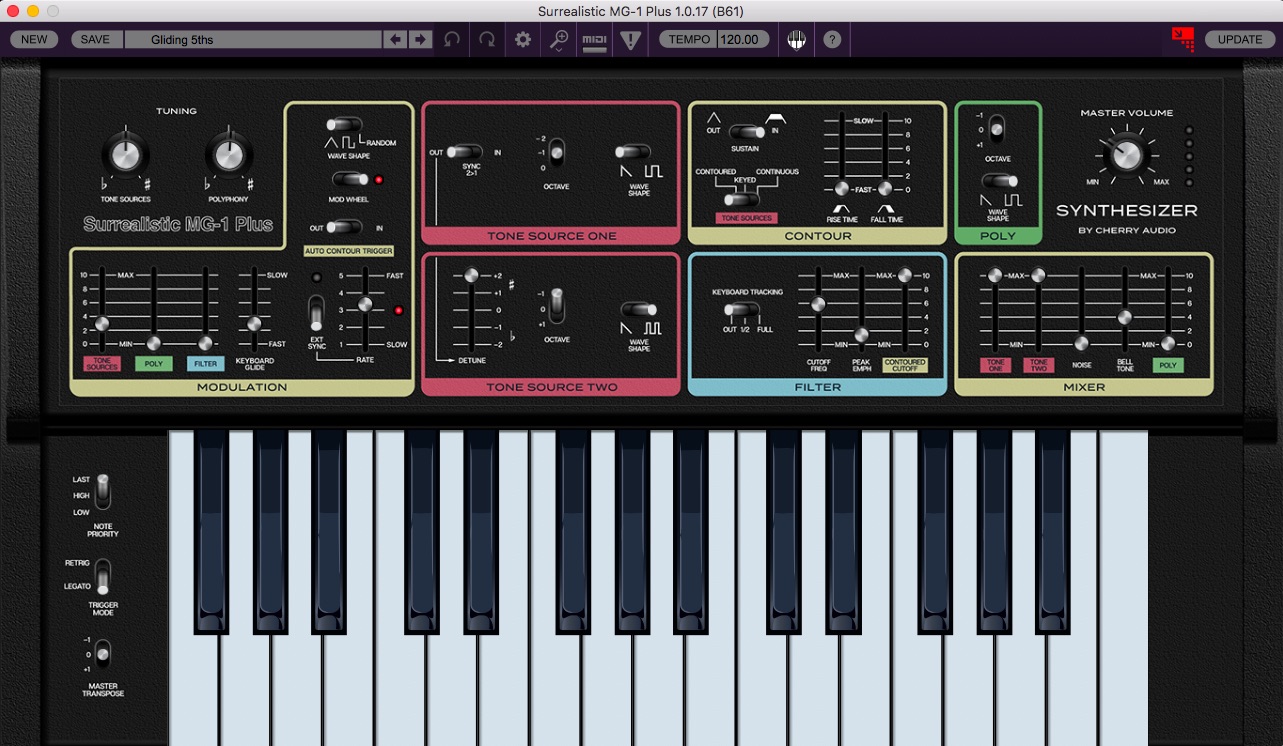Click the TEMPO label button
Viewport: 1283px width, 746px height.
(x=689, y=40)
